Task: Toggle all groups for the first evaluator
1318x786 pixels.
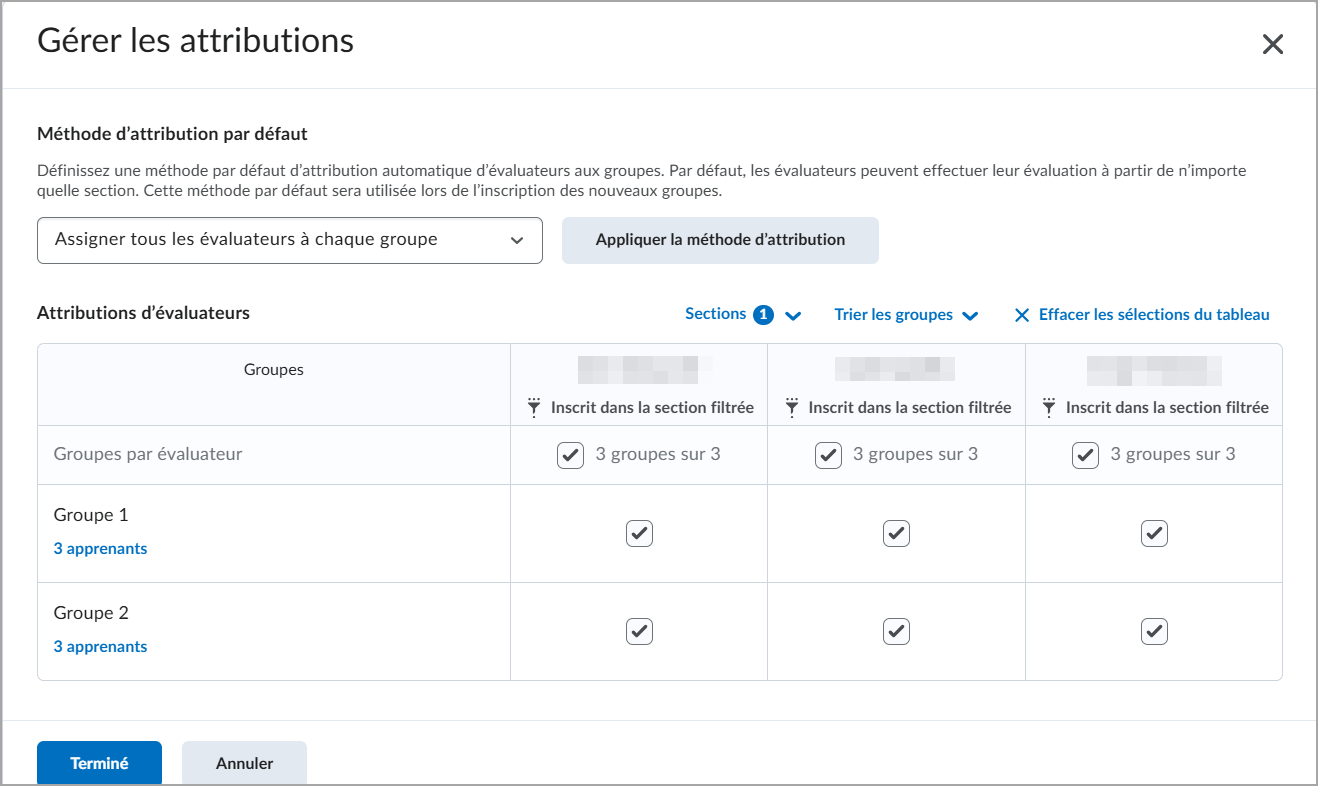Action: tap(570, 455)
